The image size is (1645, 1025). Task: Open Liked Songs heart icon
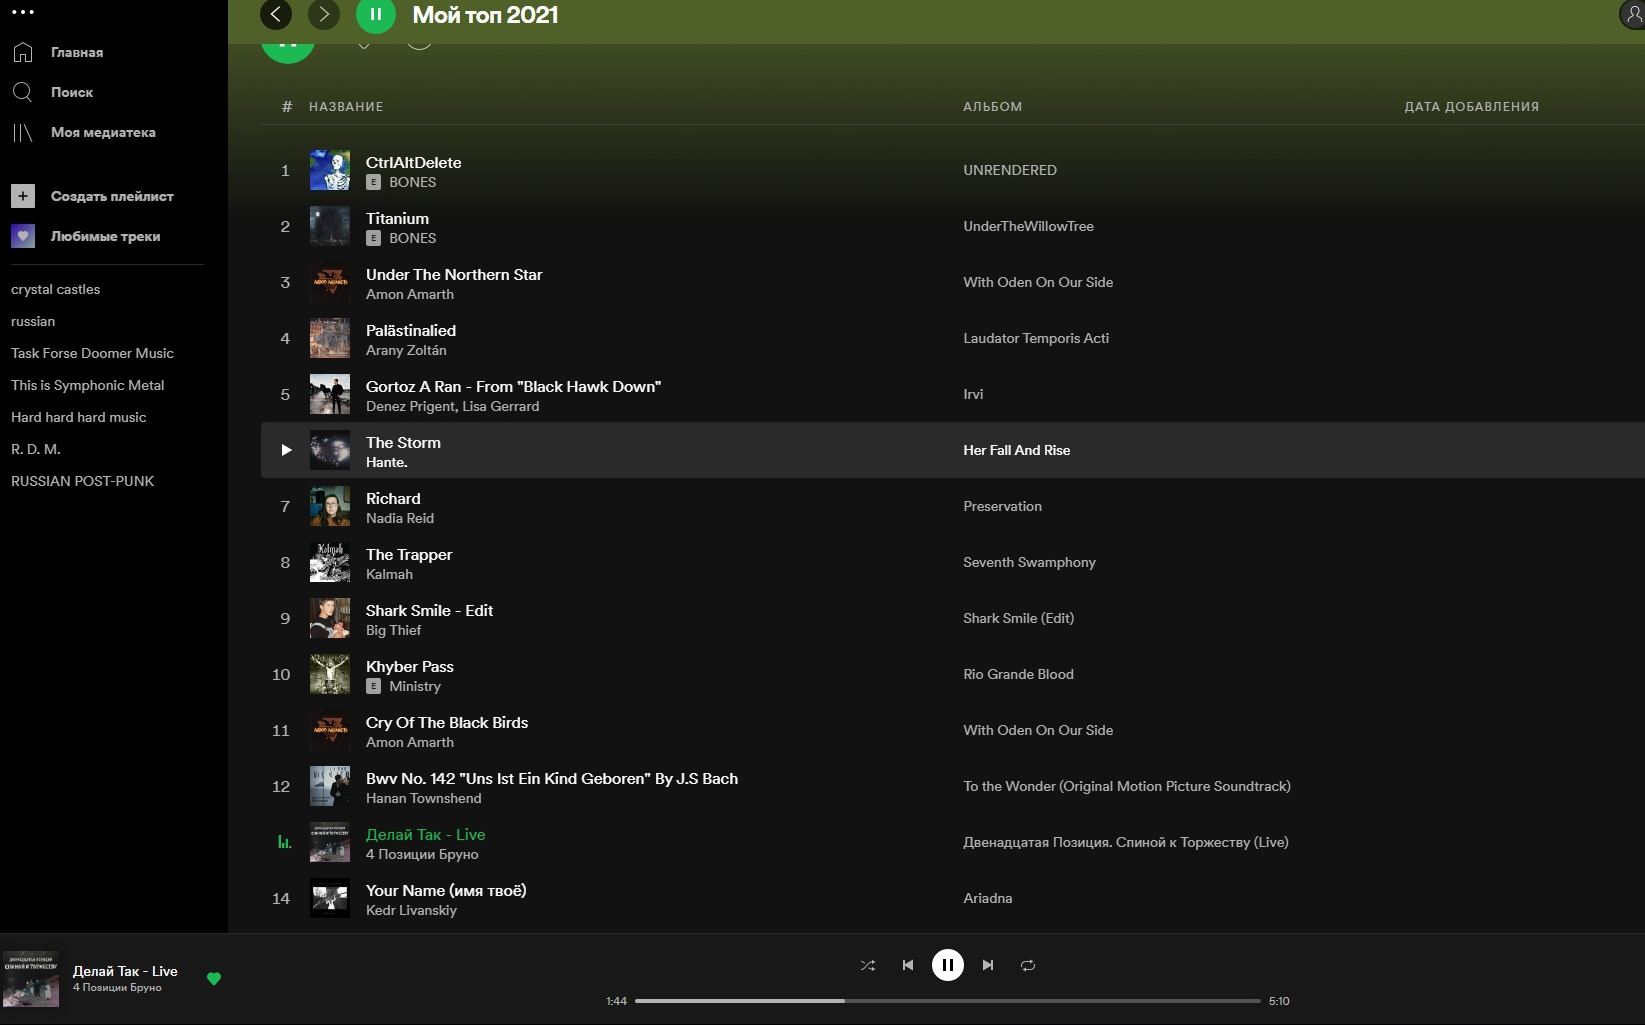[x=23, y=236]
